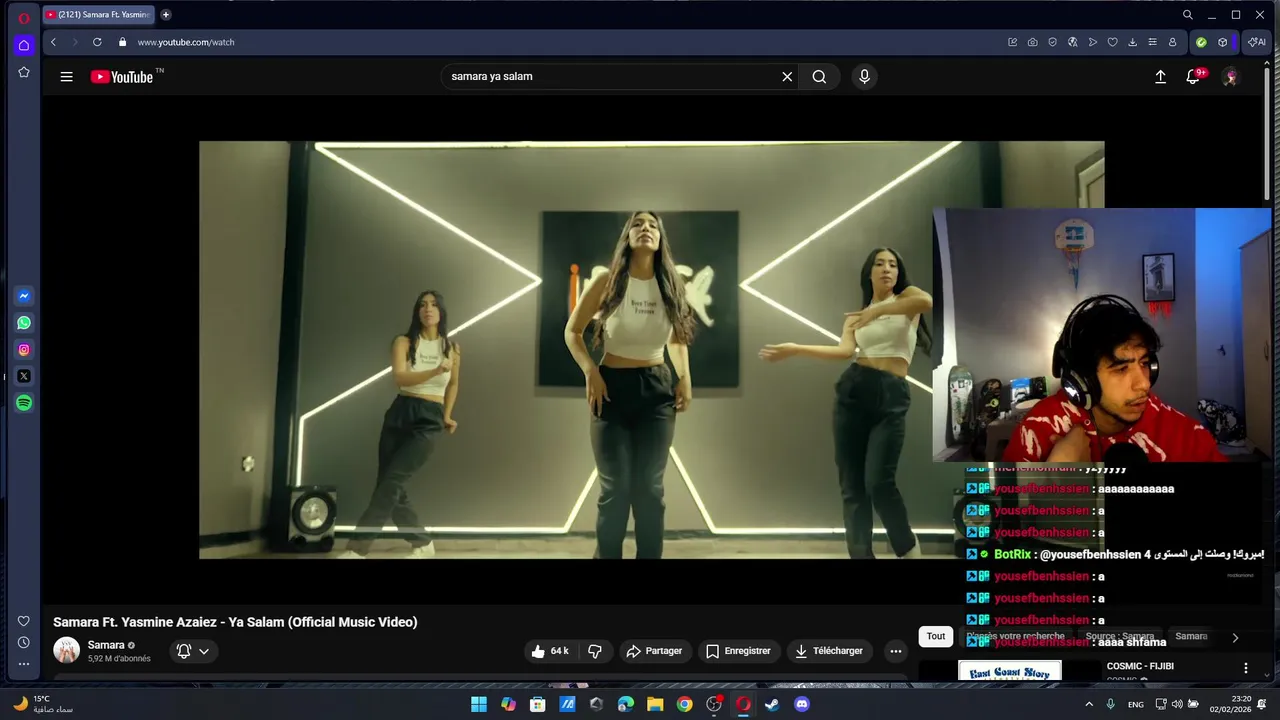This screenshot has height=720, width=1280.
Task: Open Messenger in Opera sidebar
Action: [x=24, y=296]
